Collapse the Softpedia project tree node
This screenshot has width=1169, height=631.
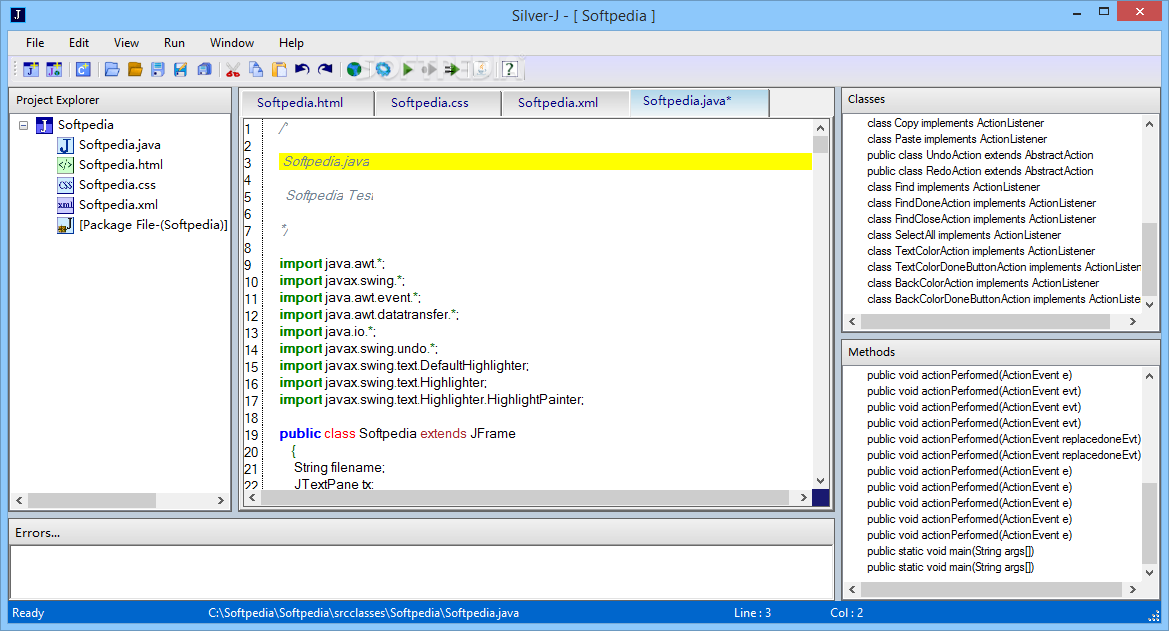tap(24, 125)
